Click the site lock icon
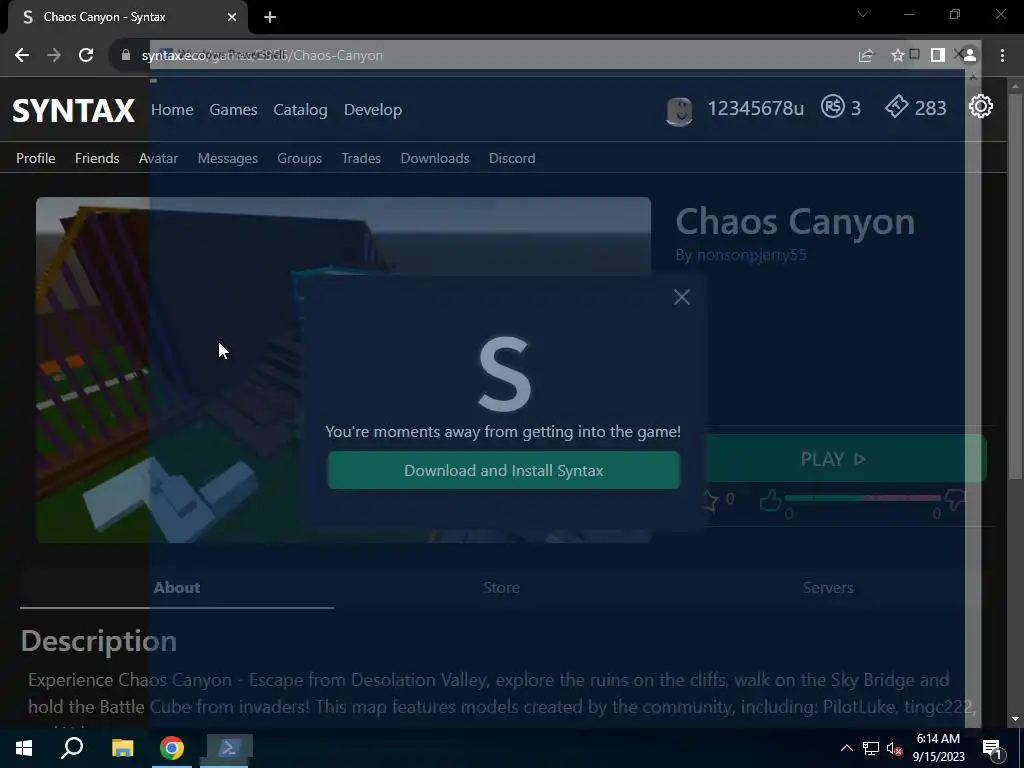 126,55
